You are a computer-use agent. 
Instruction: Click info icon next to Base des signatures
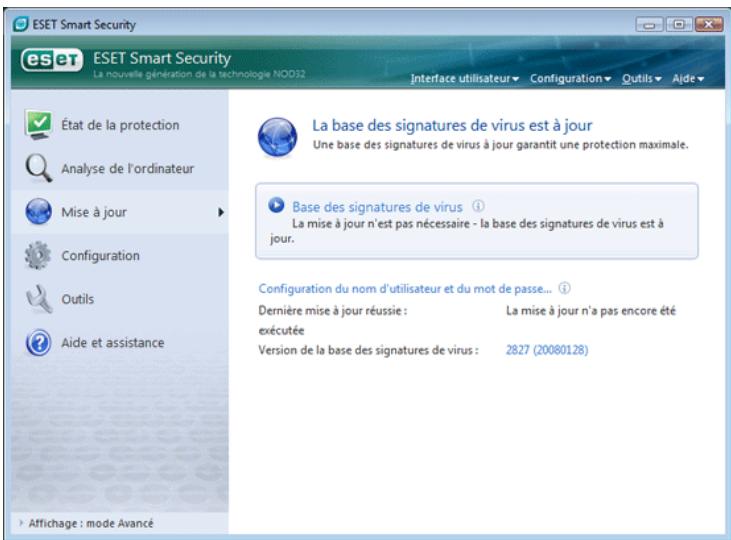pos(478,206)
